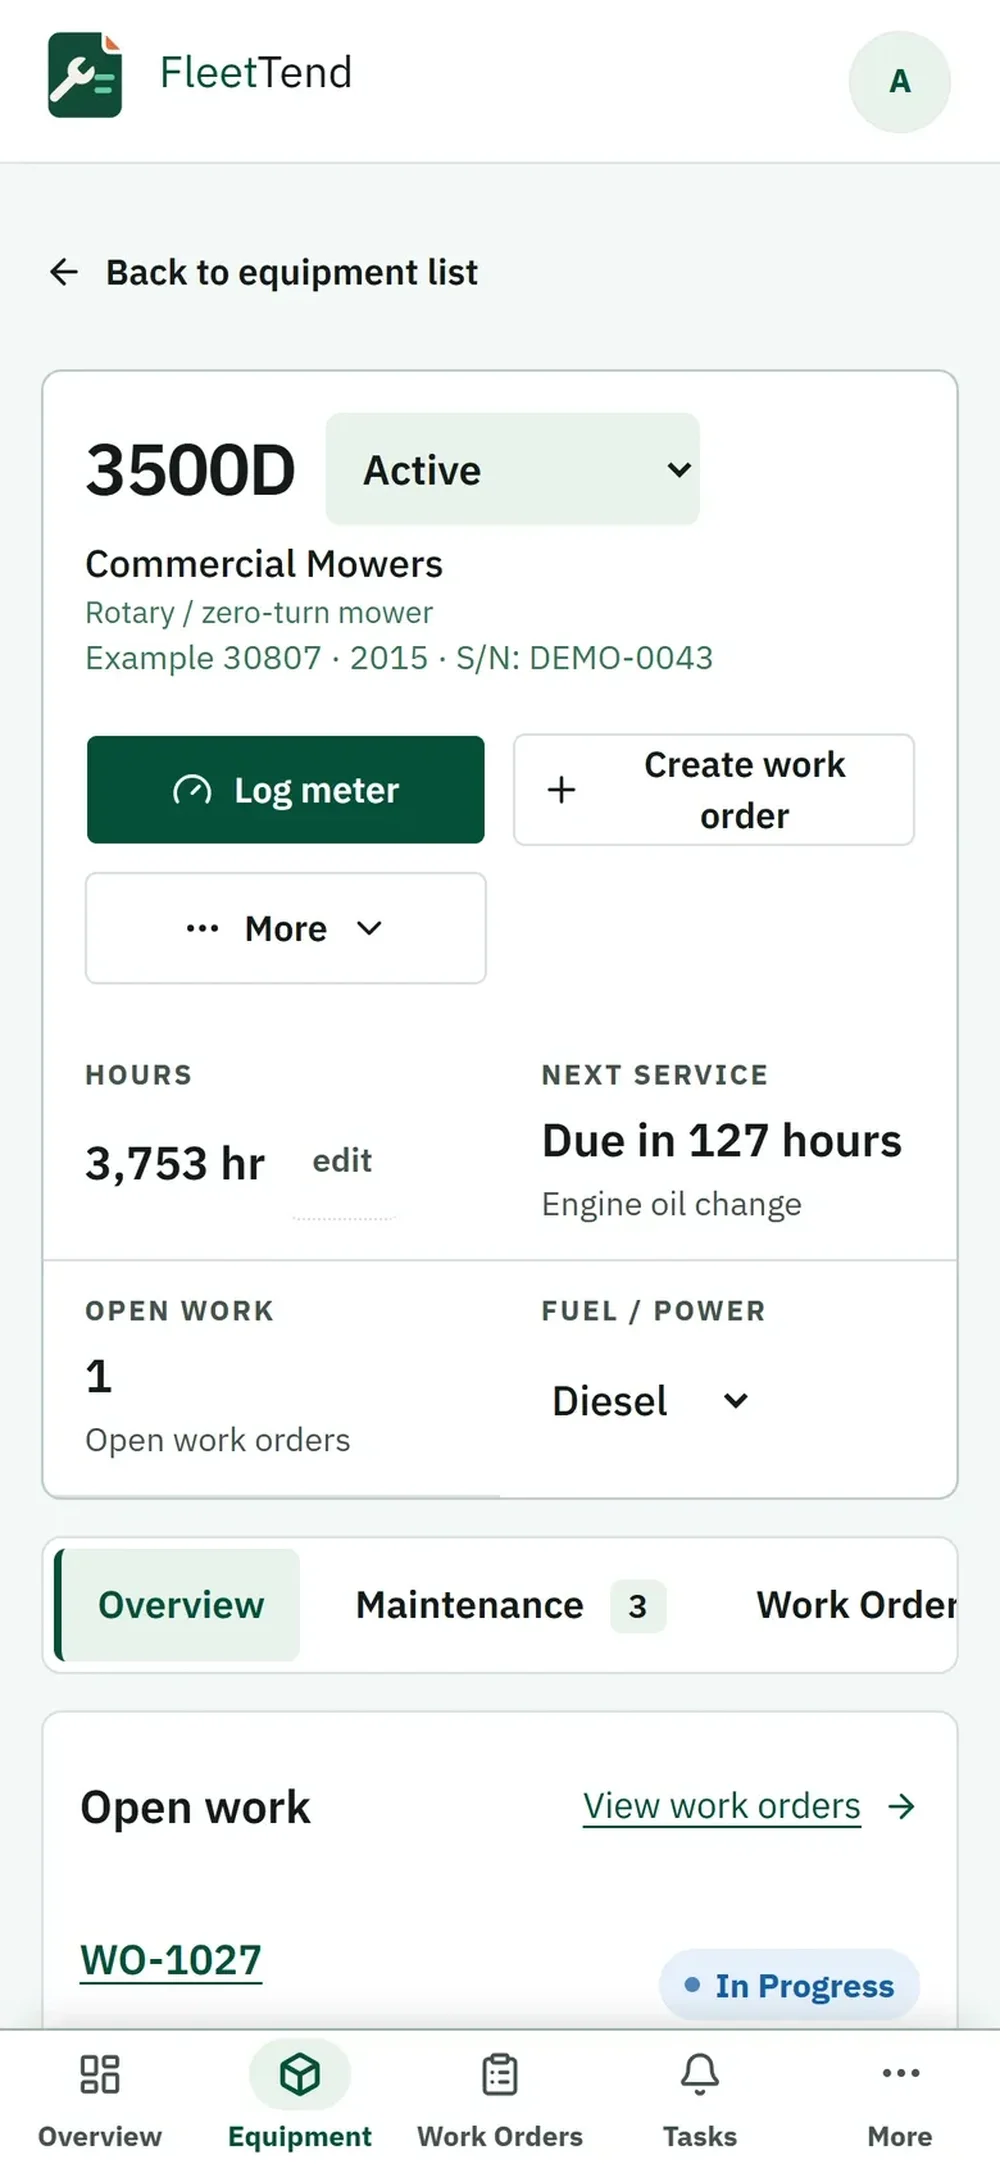Click the FleetTend brand name

256,73
